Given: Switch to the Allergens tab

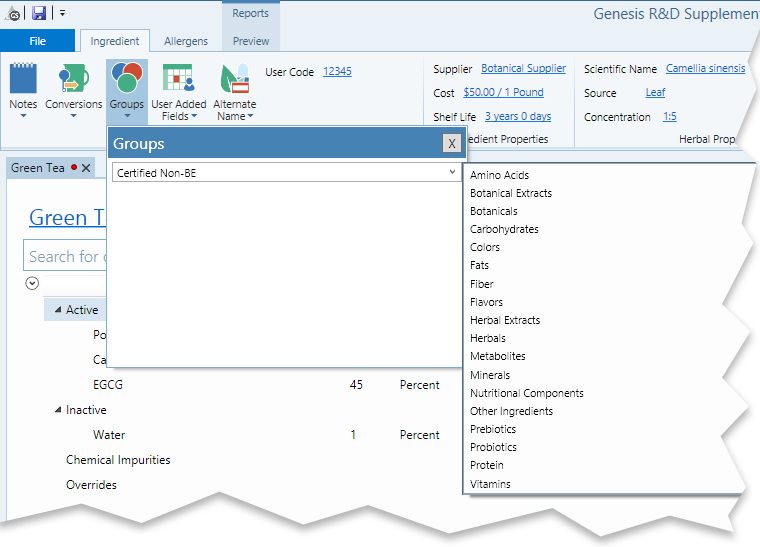Looking at the screenshot, I should [x=186, y=41].
